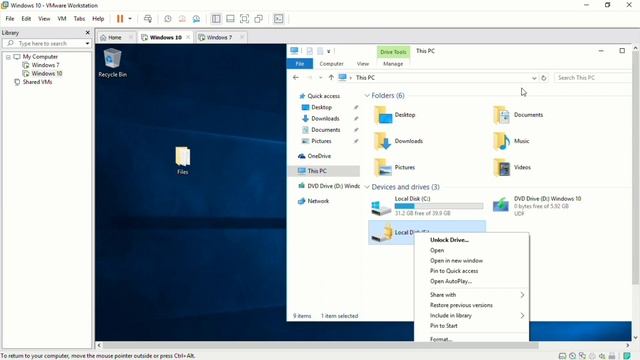Toggle the console view toolbar icon
The image size is (640, 360).
(278, 19)
